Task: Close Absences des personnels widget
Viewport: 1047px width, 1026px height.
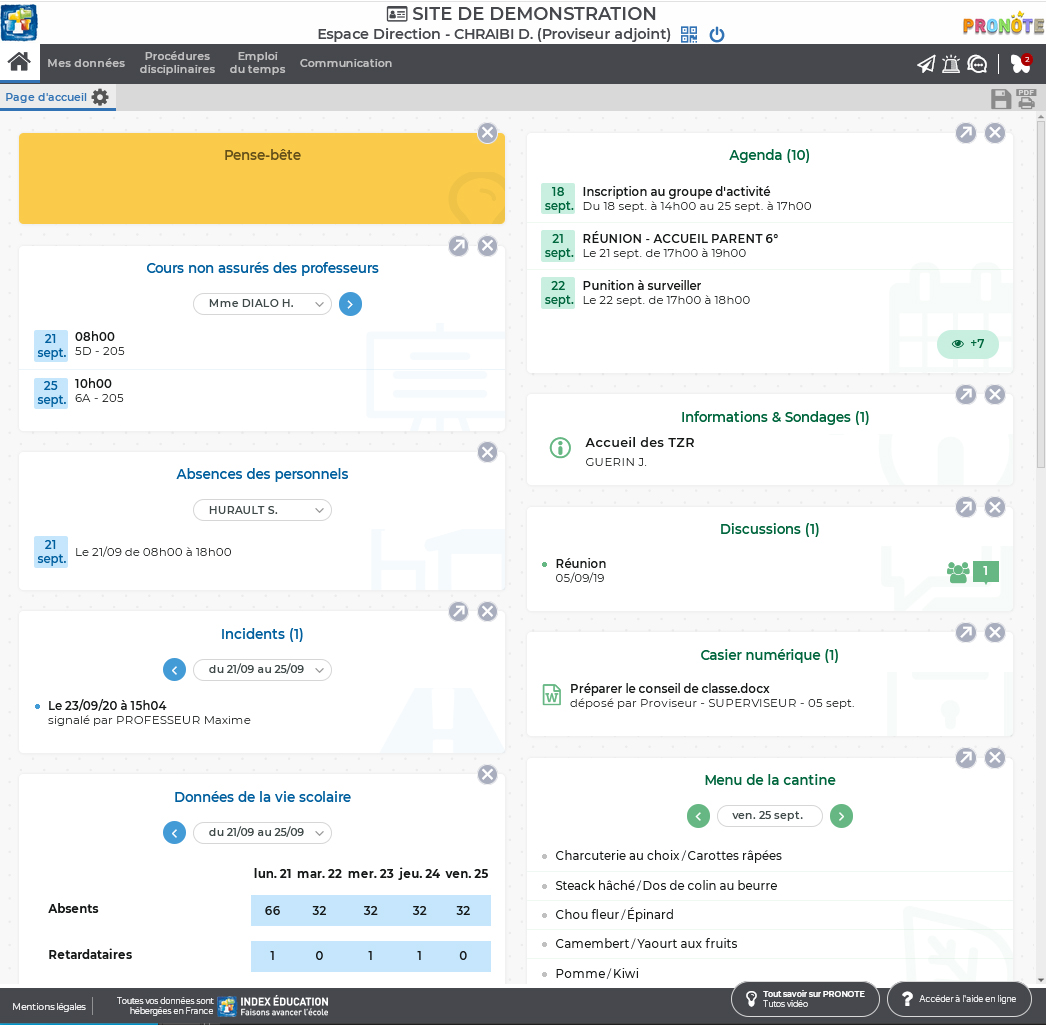Action: coord(487,452)
